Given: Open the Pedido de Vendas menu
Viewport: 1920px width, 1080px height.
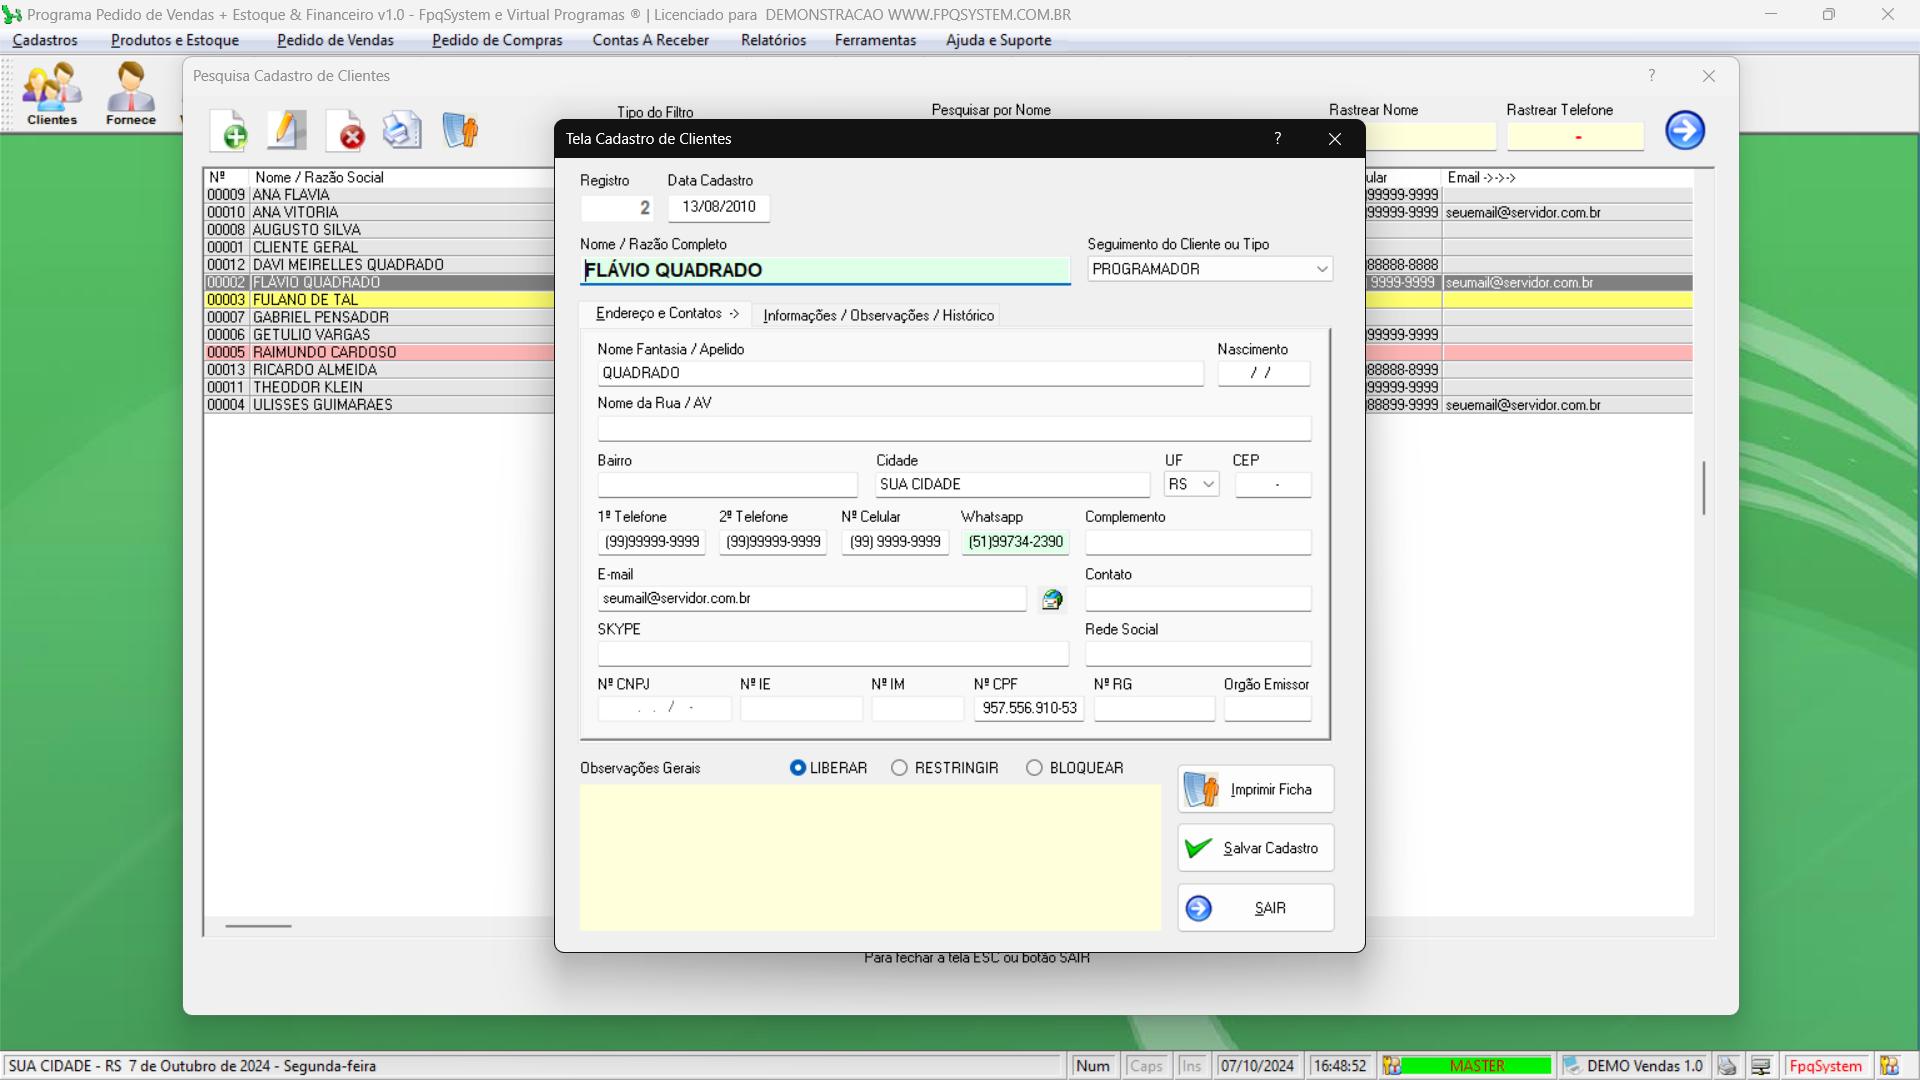Looking at the screenshot, I should 335,40.
